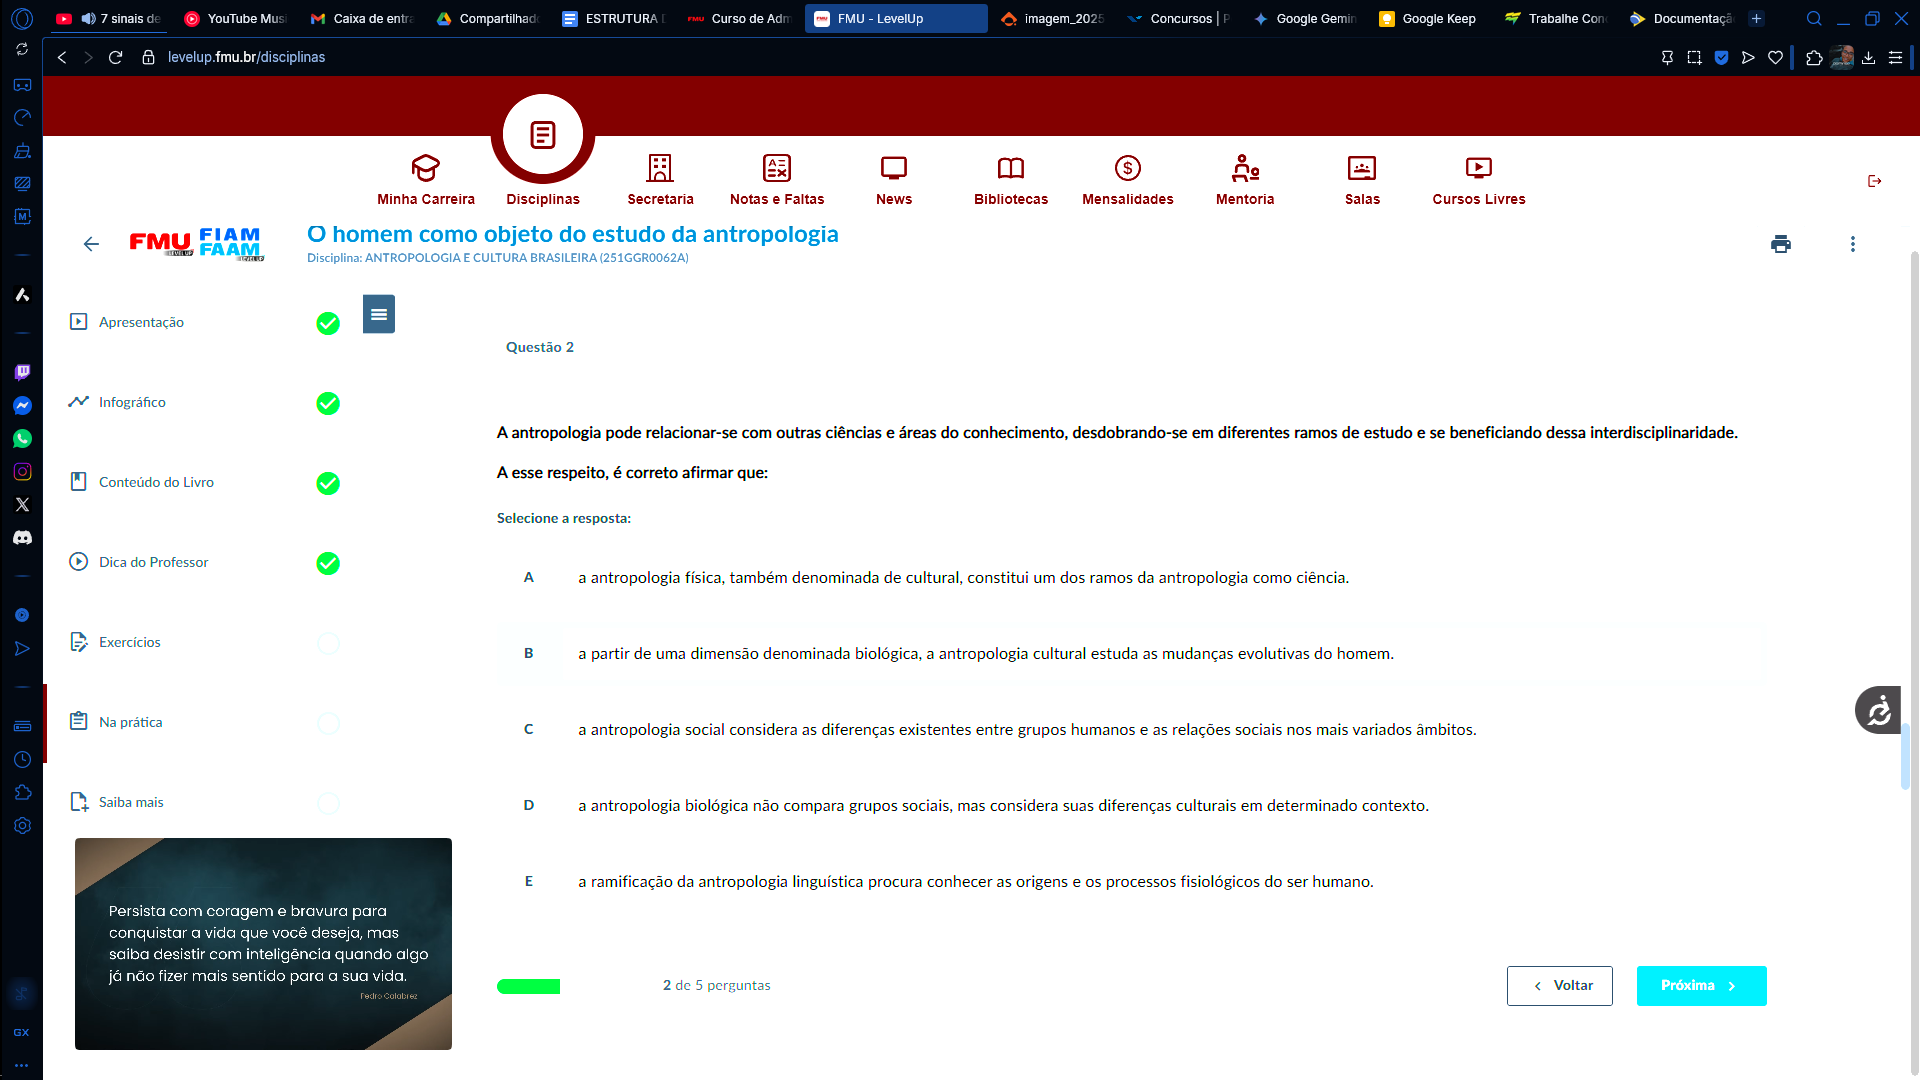This screenshot has height=1080, width=1920.
Task: Open the three-dot options menu
Action: (x=1852, y=244)
